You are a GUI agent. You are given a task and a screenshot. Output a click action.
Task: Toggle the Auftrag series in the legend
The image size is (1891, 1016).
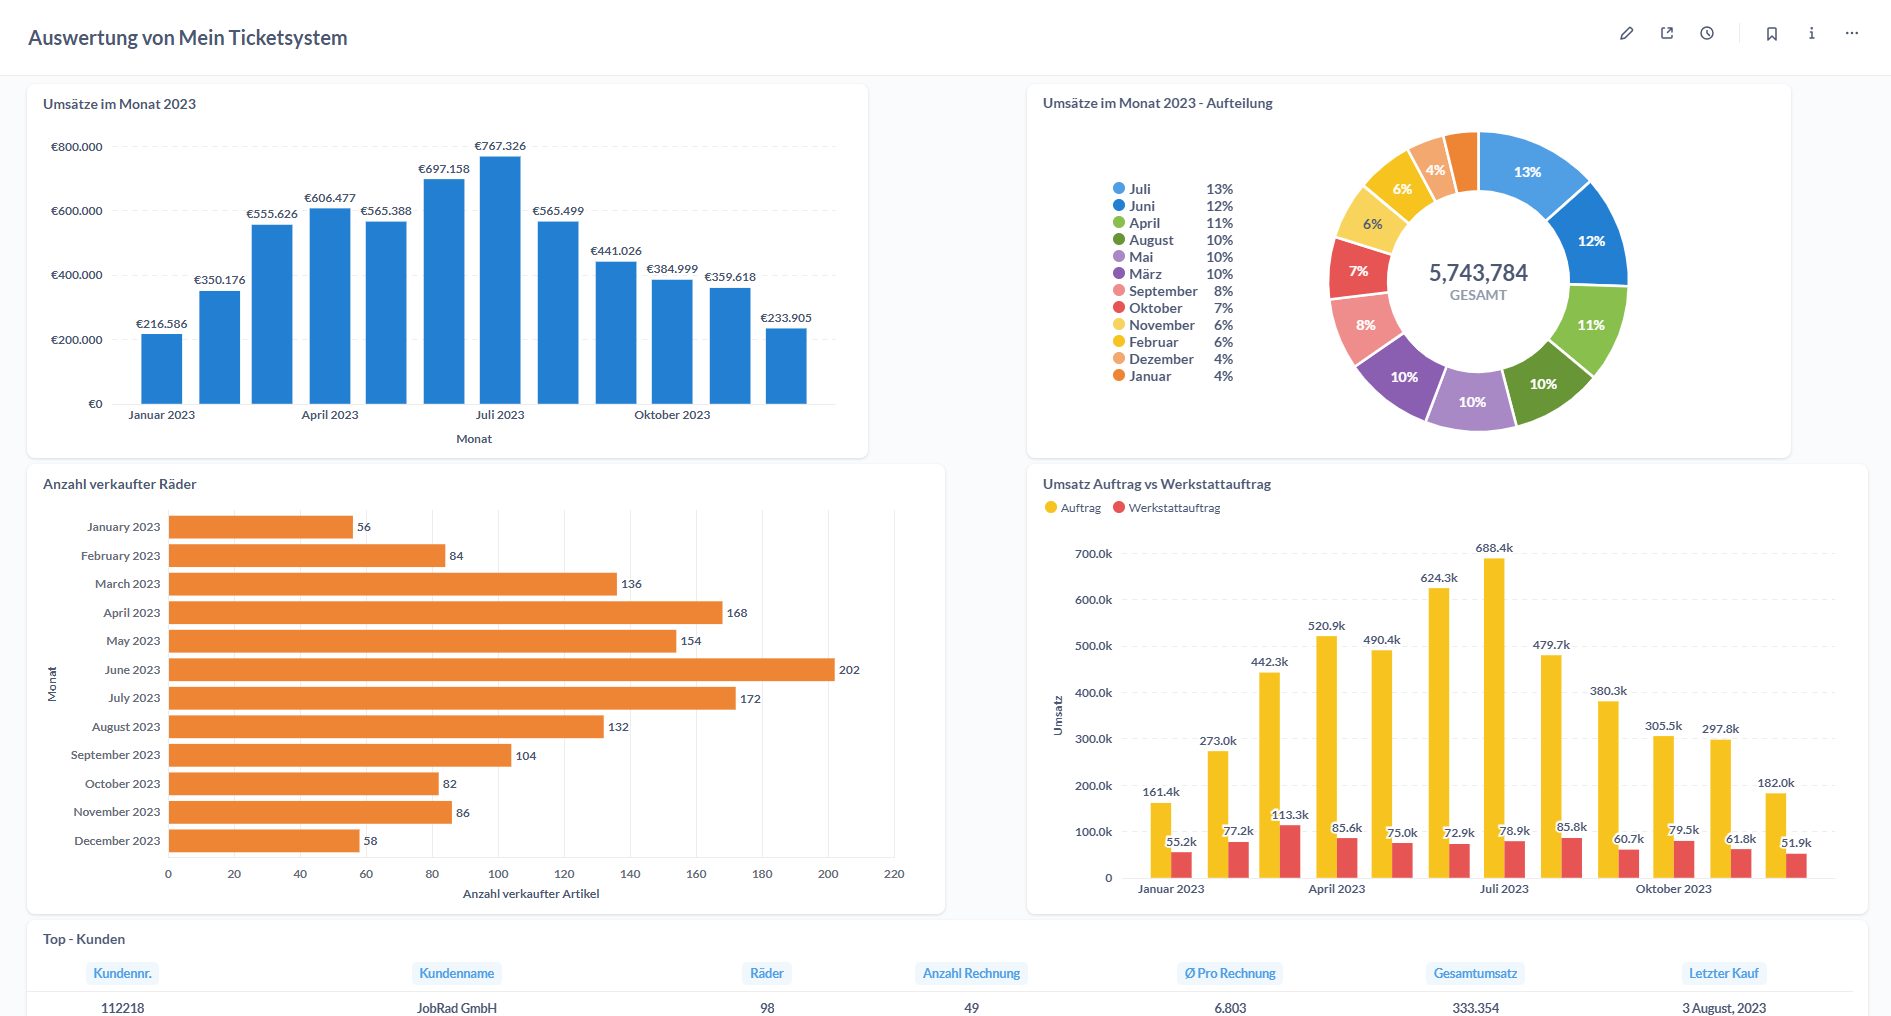coord(1072,508)
